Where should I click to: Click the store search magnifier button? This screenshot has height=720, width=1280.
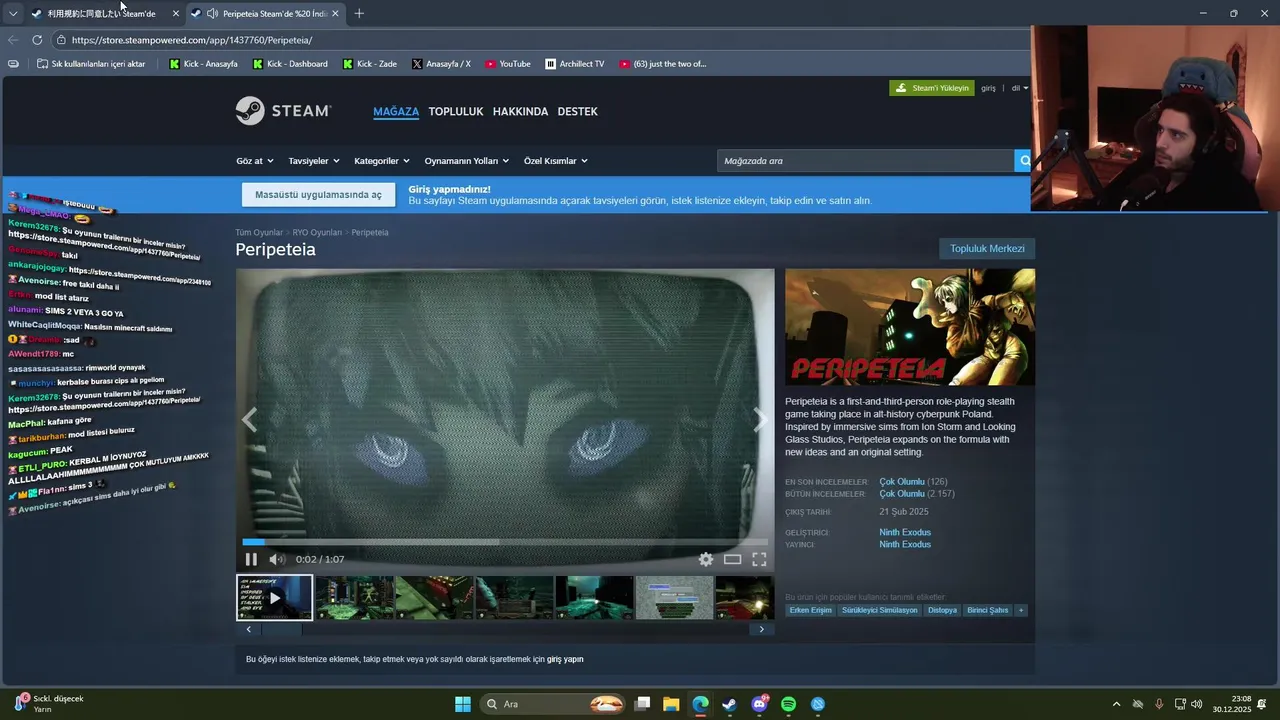pyautogui.click(x=1023, y=161)
